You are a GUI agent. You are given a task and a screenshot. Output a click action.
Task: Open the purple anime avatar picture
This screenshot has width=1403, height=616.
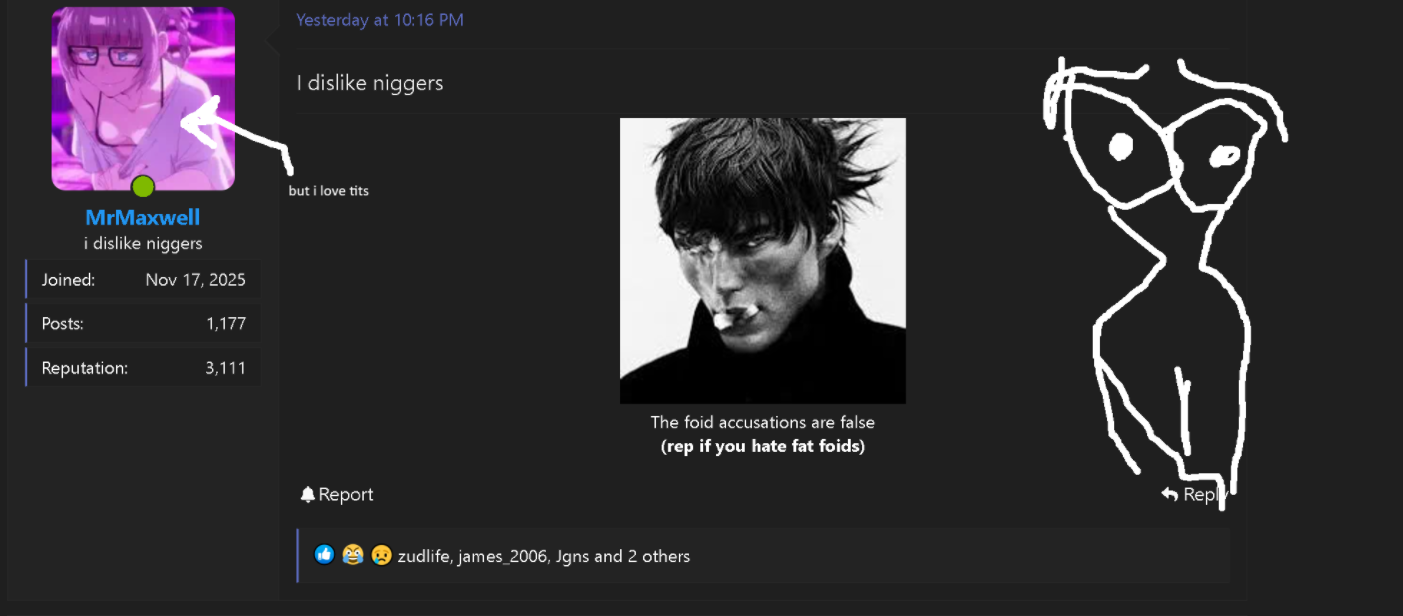(143, 98)
